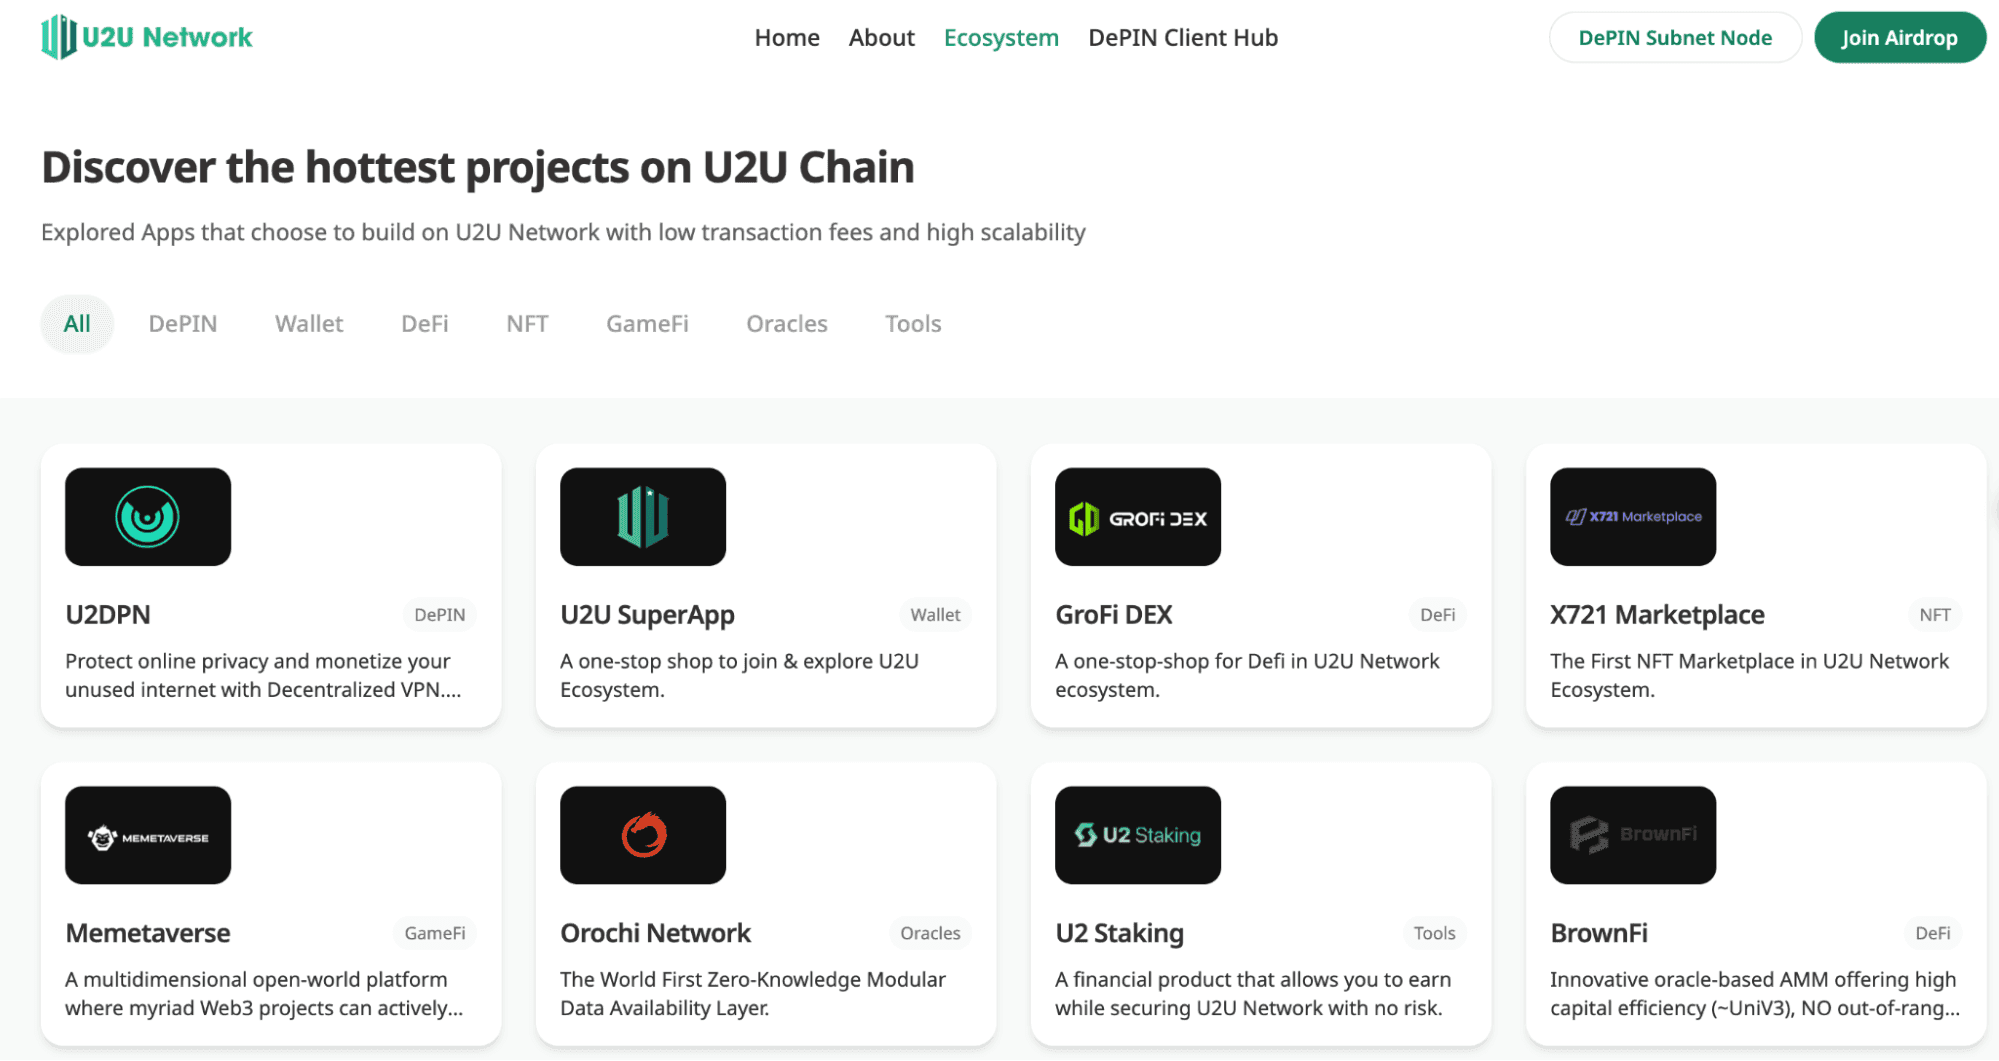Filter projects by Wallet category
This screenshot has height=1061, width=1999.
tap(309, 324)
